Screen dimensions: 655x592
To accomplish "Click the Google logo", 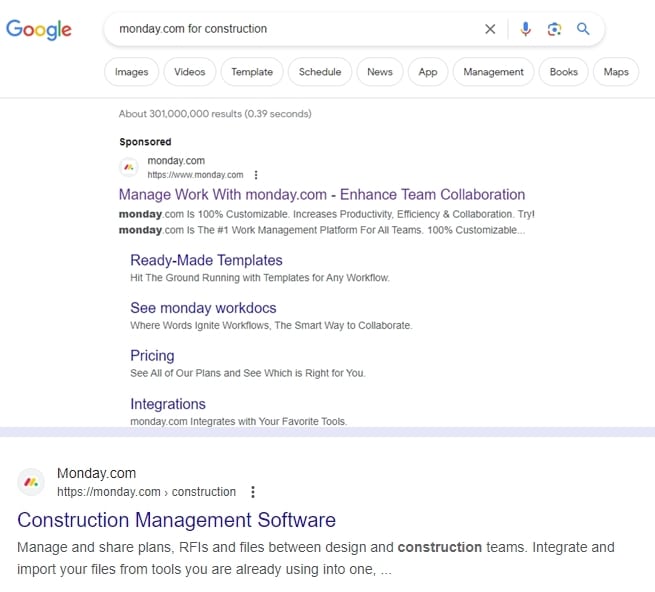I will (x=39, y=29).
